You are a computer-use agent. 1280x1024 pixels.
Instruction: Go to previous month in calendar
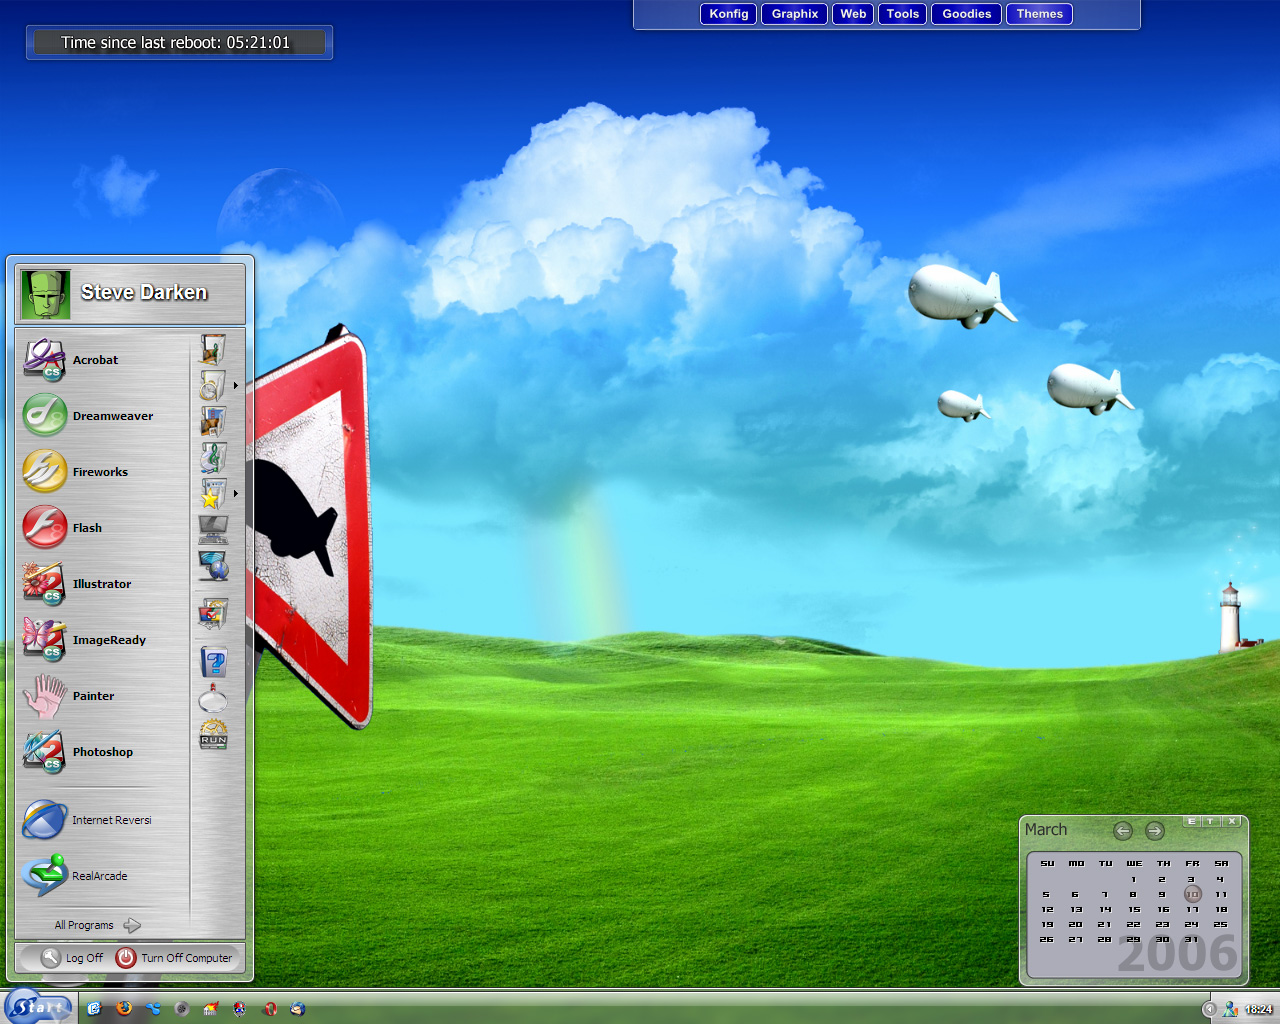click(x=1123, y=831)
